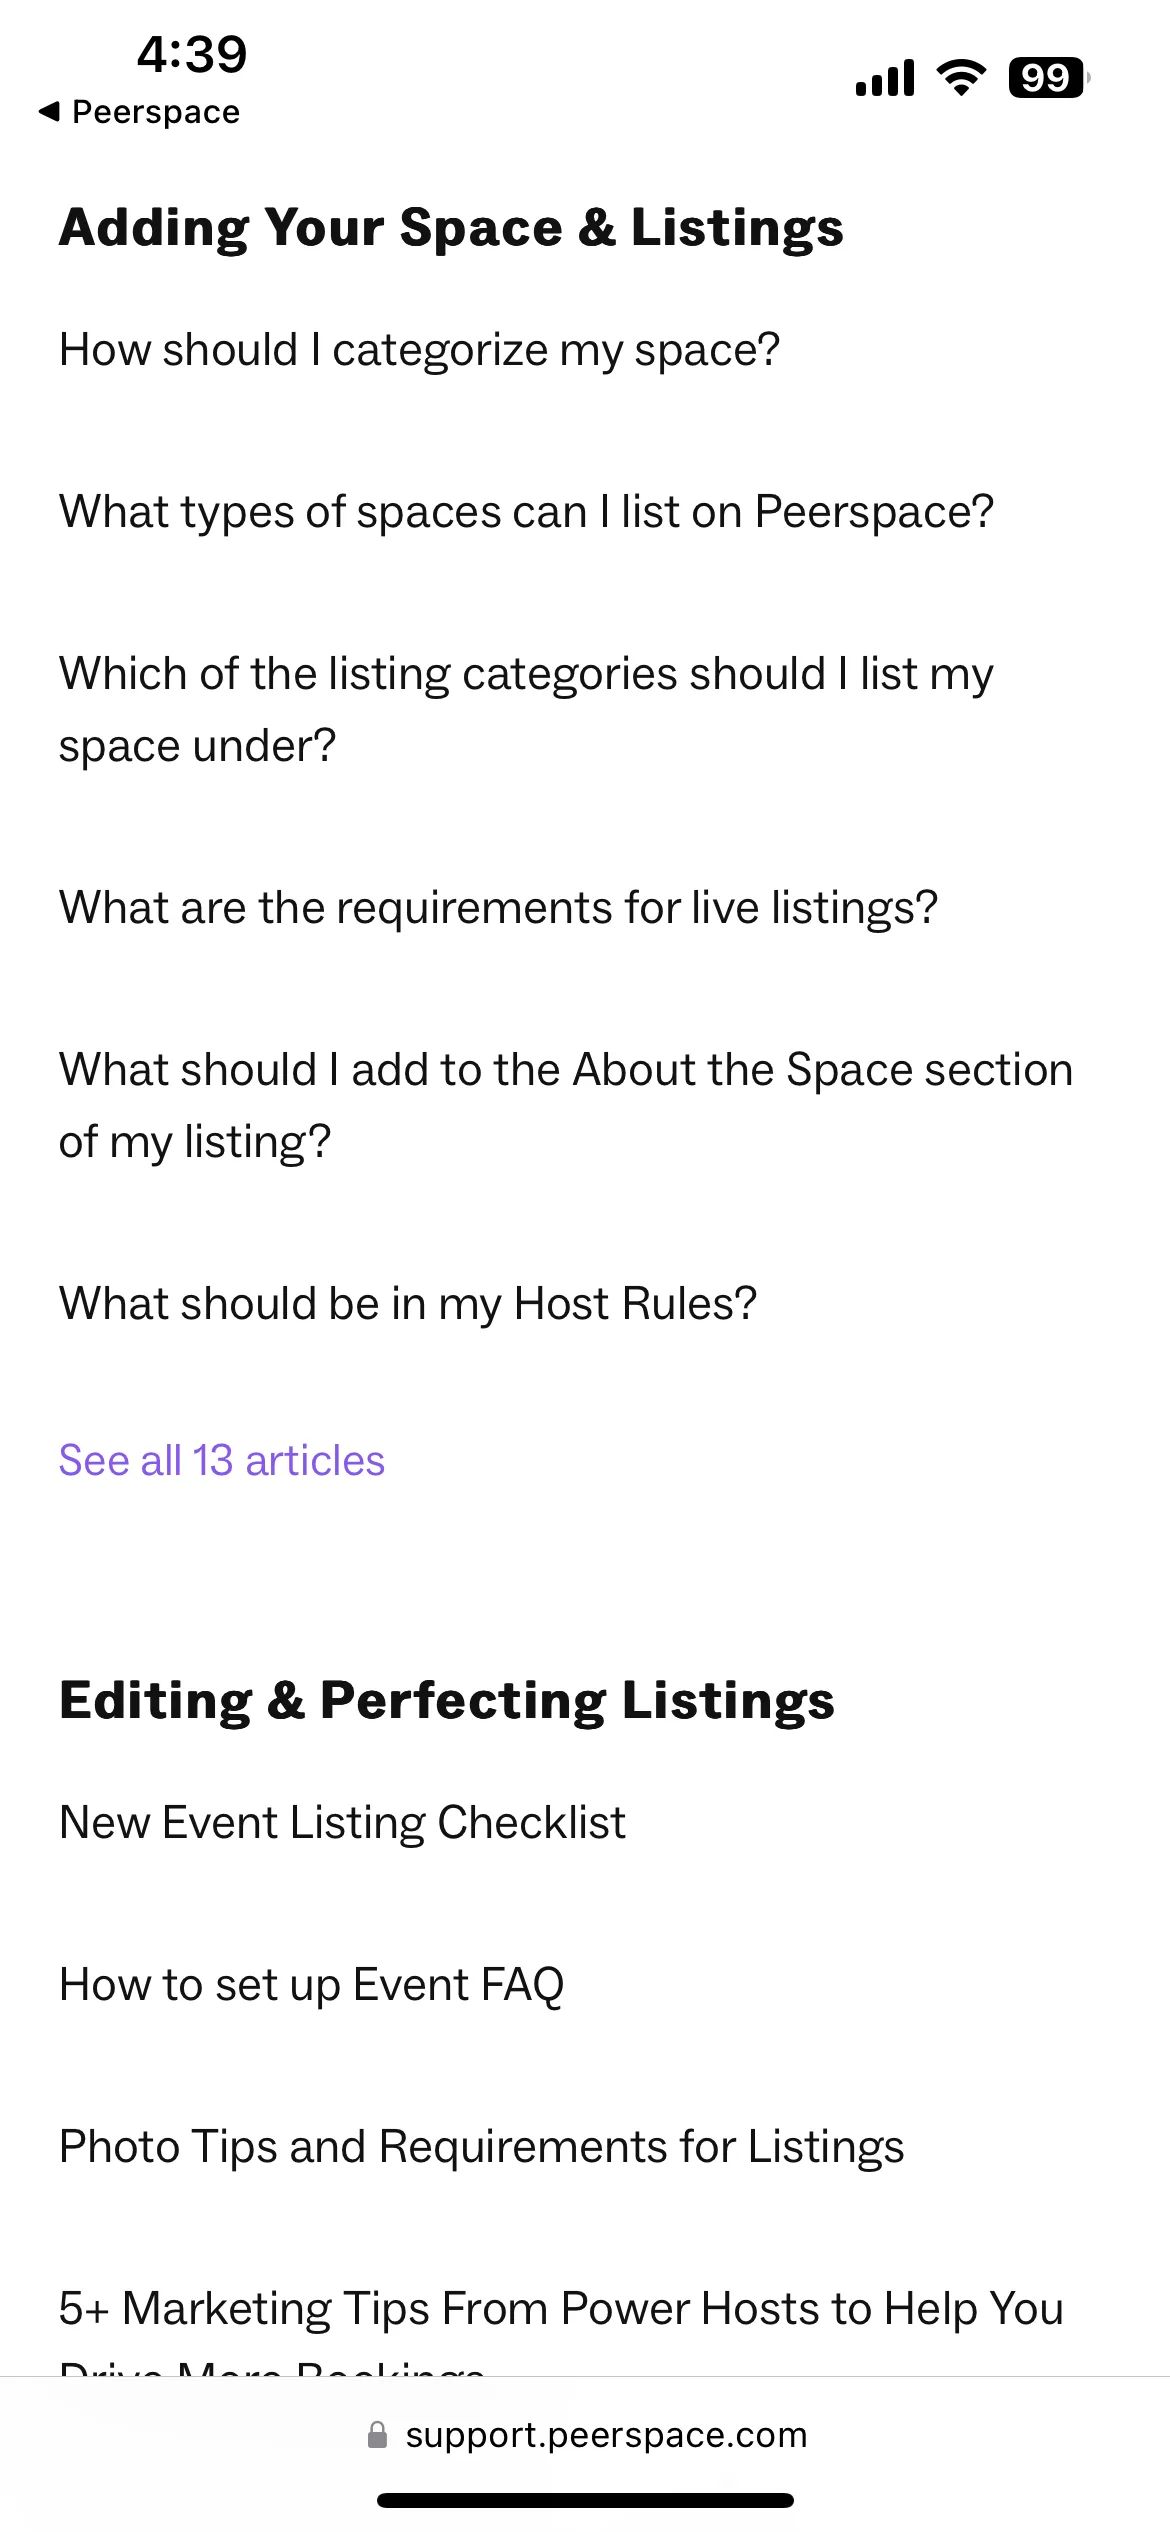Image resolution: width=1170 pixels, height=2532 pixels.
Task: Open 'Which of the listing categories' article
Action: (526, 710)
